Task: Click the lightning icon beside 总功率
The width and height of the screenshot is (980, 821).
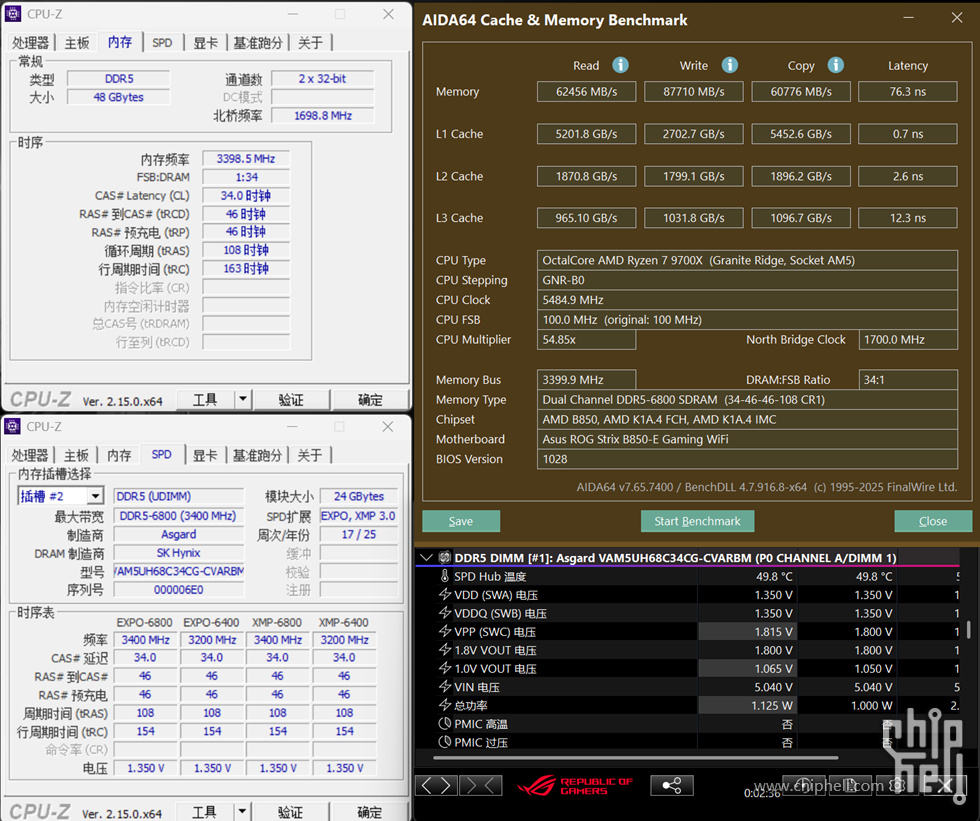Action: [x=444, y=705]
